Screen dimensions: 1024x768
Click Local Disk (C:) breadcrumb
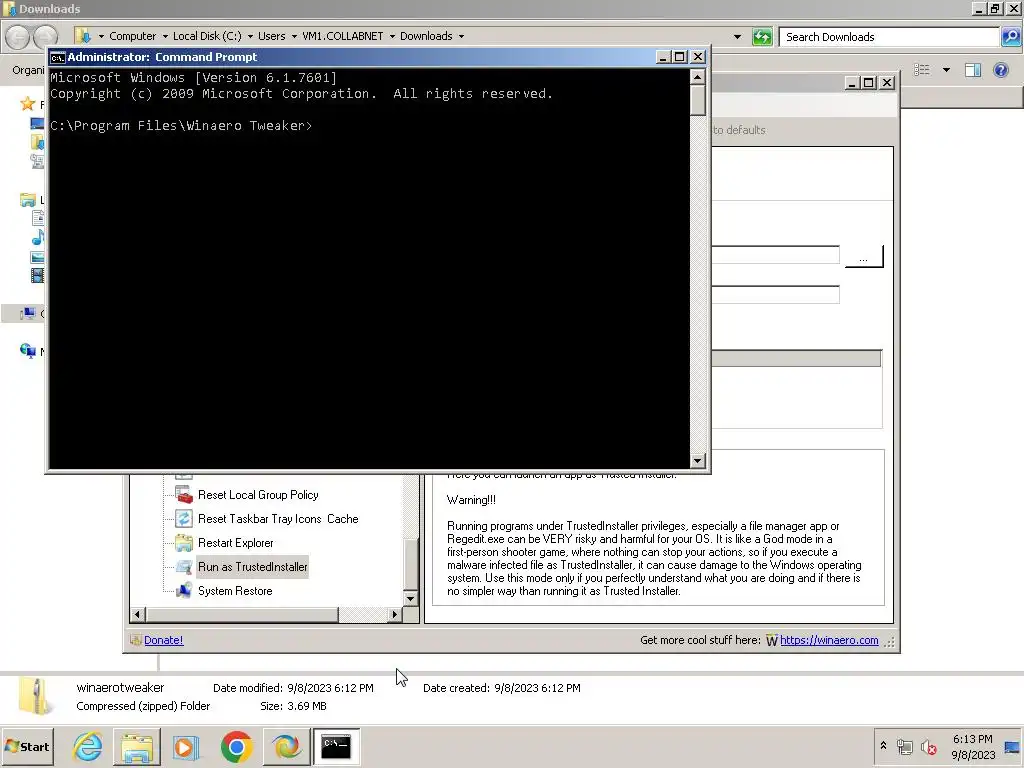pos(207,36)
